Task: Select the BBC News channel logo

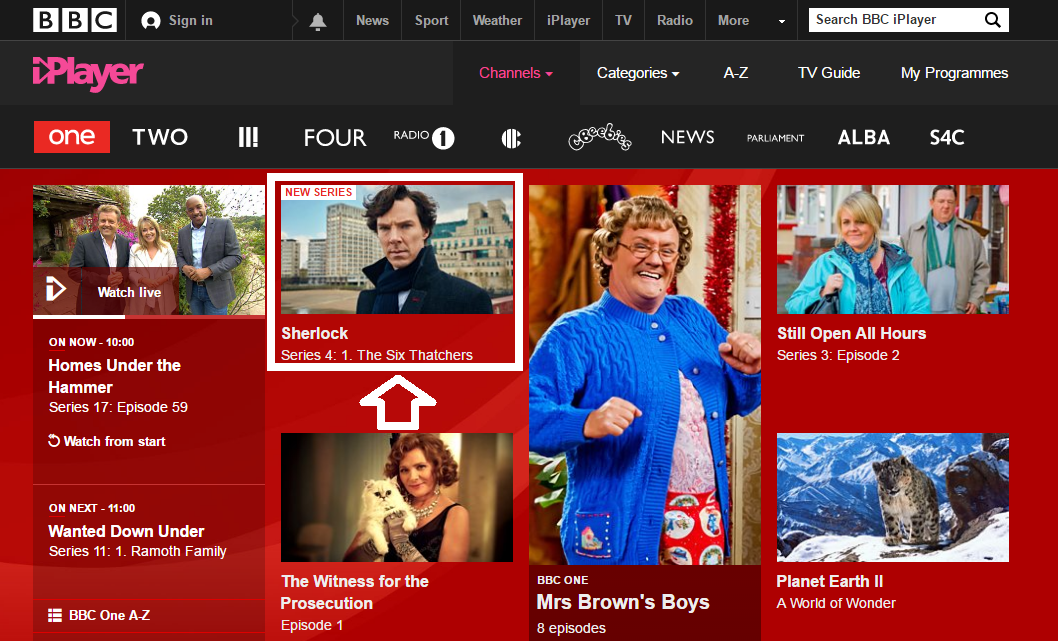Action: pos(688,138)
